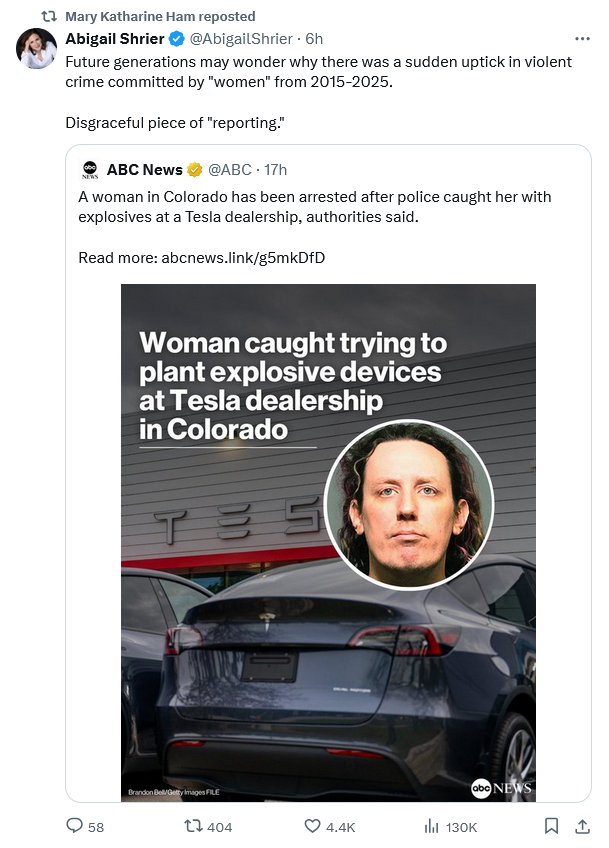Like the post with heart icon
This screenshot has height=848, width=609.
312,826
